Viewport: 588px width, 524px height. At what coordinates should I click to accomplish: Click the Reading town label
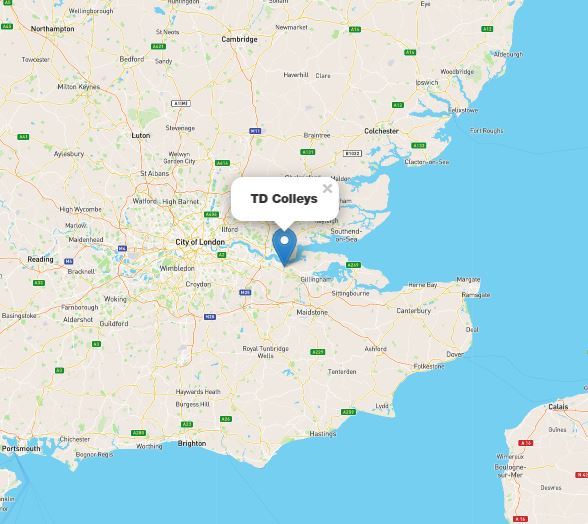tap(40, 259)
